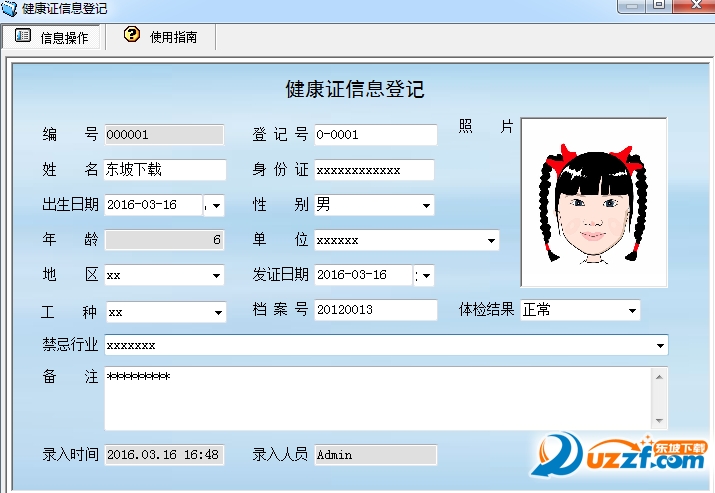Click the 信息操作 list icon
The width and height of the screenshot is (715, 493).
pyautogui.click(x=23, y=35)
